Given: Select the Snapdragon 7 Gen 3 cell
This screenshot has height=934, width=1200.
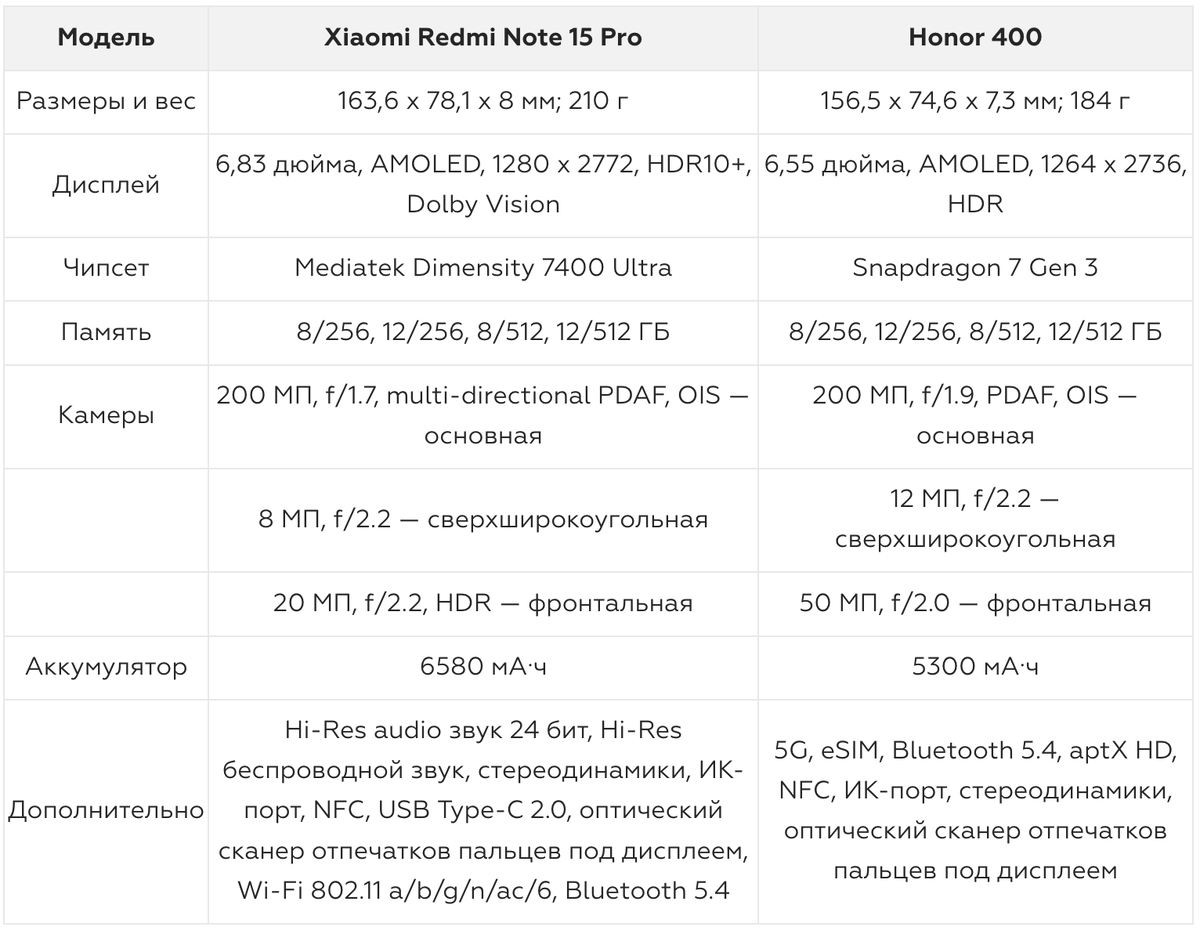Looking at the screenshot, I should (975, 267).
